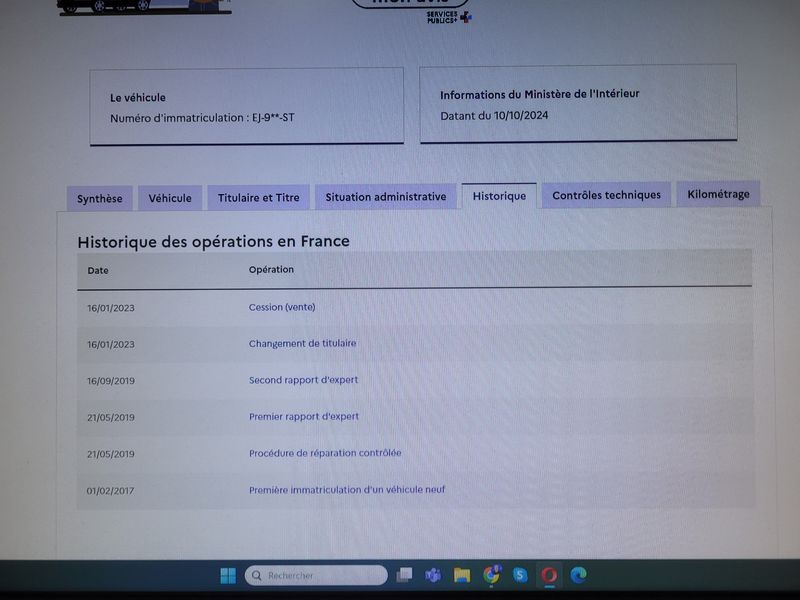Click Première immatriculation d'un véhicule neuf
This screenshot has height=600, width=800.
tap(347, 490)
